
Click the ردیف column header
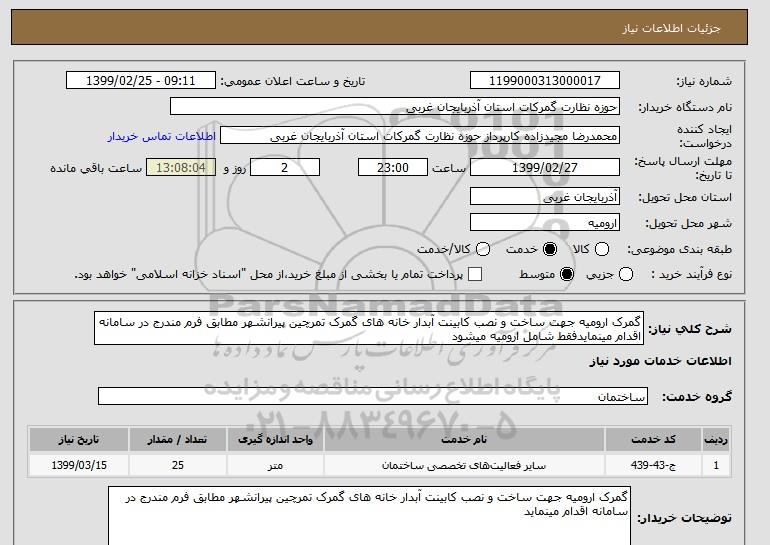[716, 439]
